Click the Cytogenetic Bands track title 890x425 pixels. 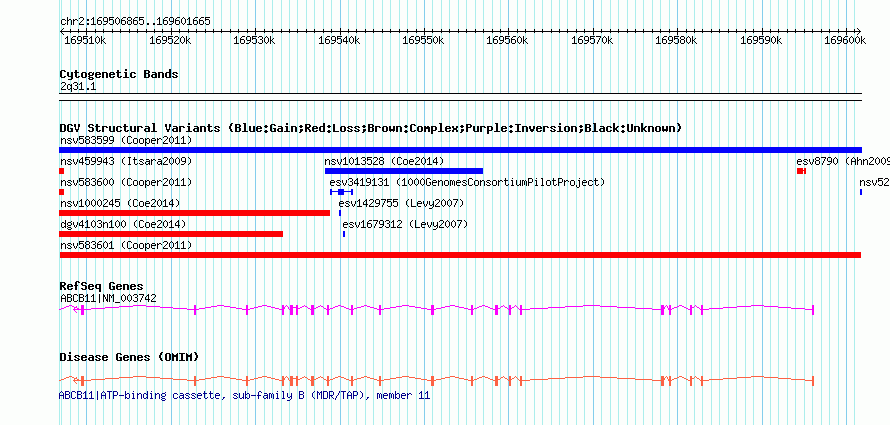pyautogui.click(x=119, y=74)
